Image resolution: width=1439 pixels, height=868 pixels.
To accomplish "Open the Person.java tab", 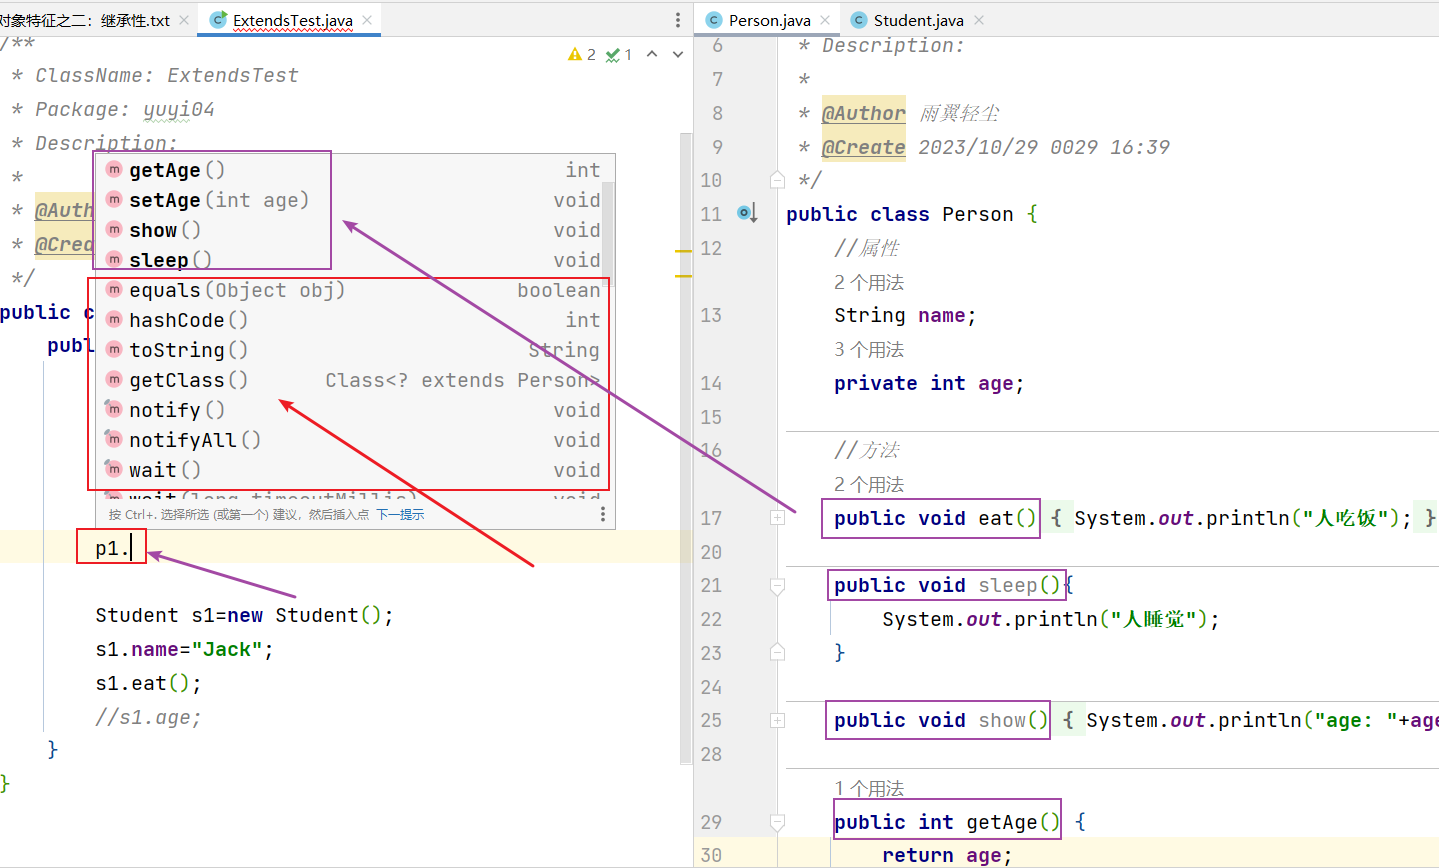I will 768,20.
